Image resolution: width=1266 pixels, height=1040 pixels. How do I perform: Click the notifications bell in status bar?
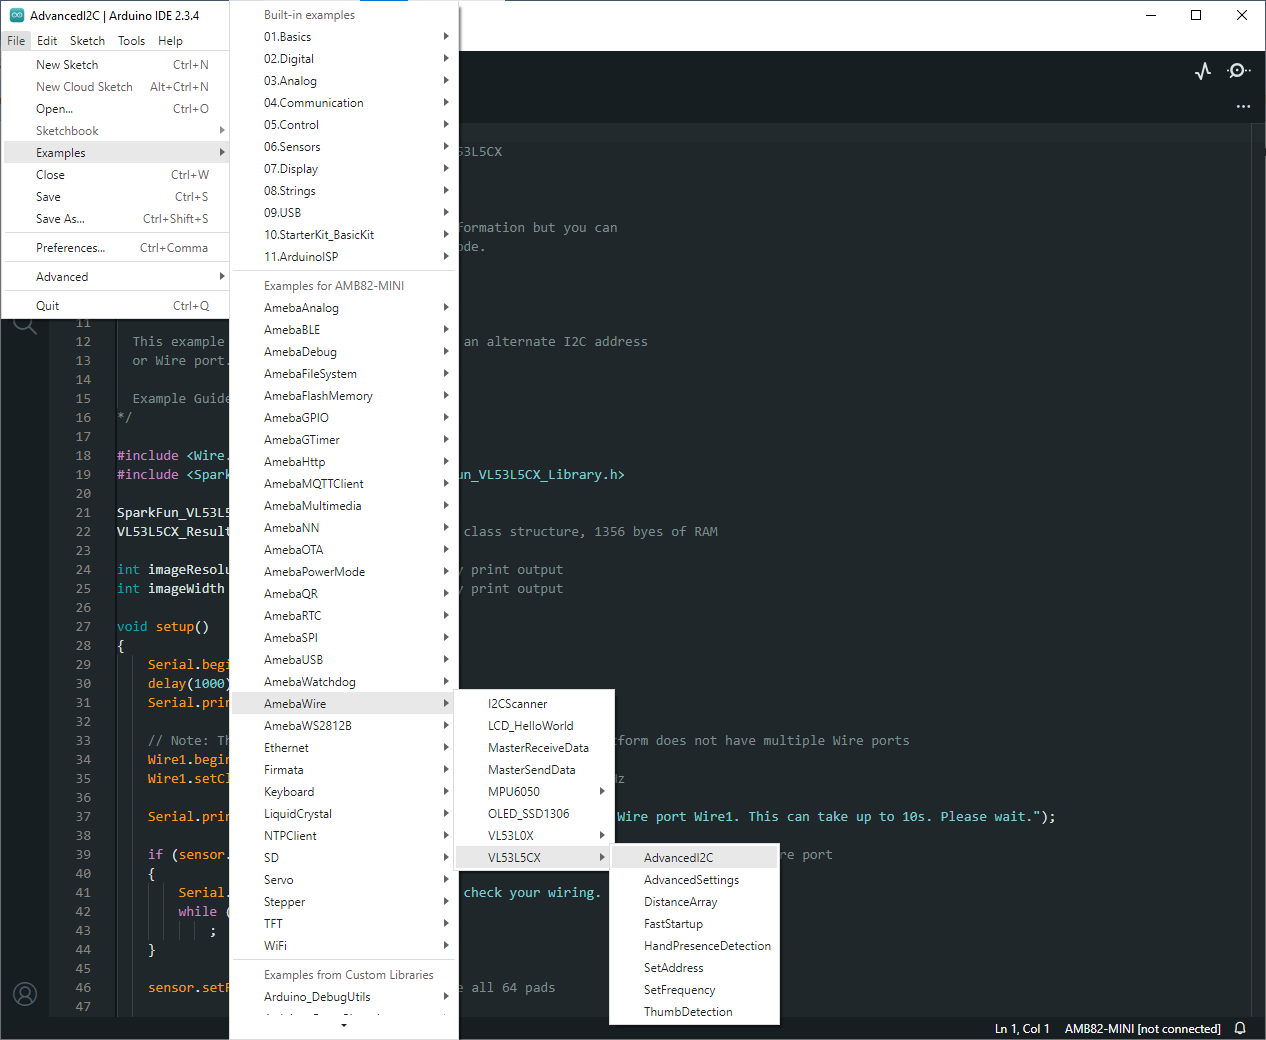[1240, 1028]
